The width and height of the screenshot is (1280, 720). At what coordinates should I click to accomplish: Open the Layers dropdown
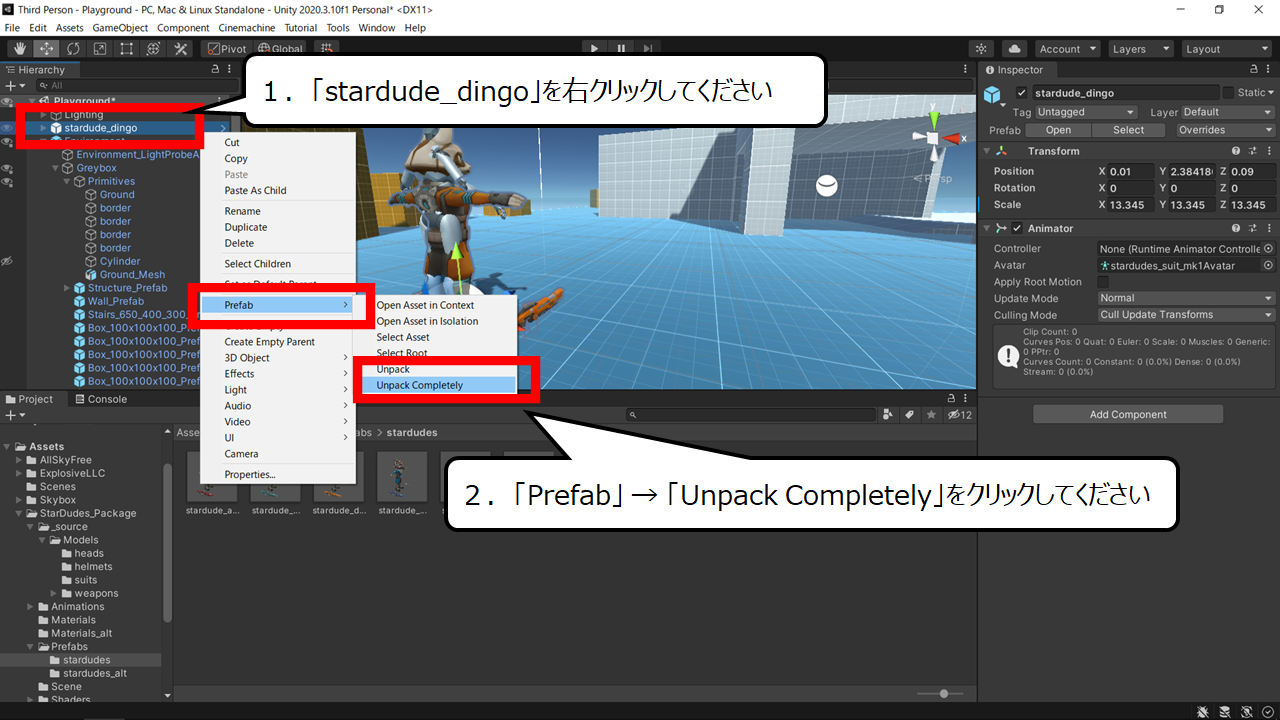[1139, 49]
